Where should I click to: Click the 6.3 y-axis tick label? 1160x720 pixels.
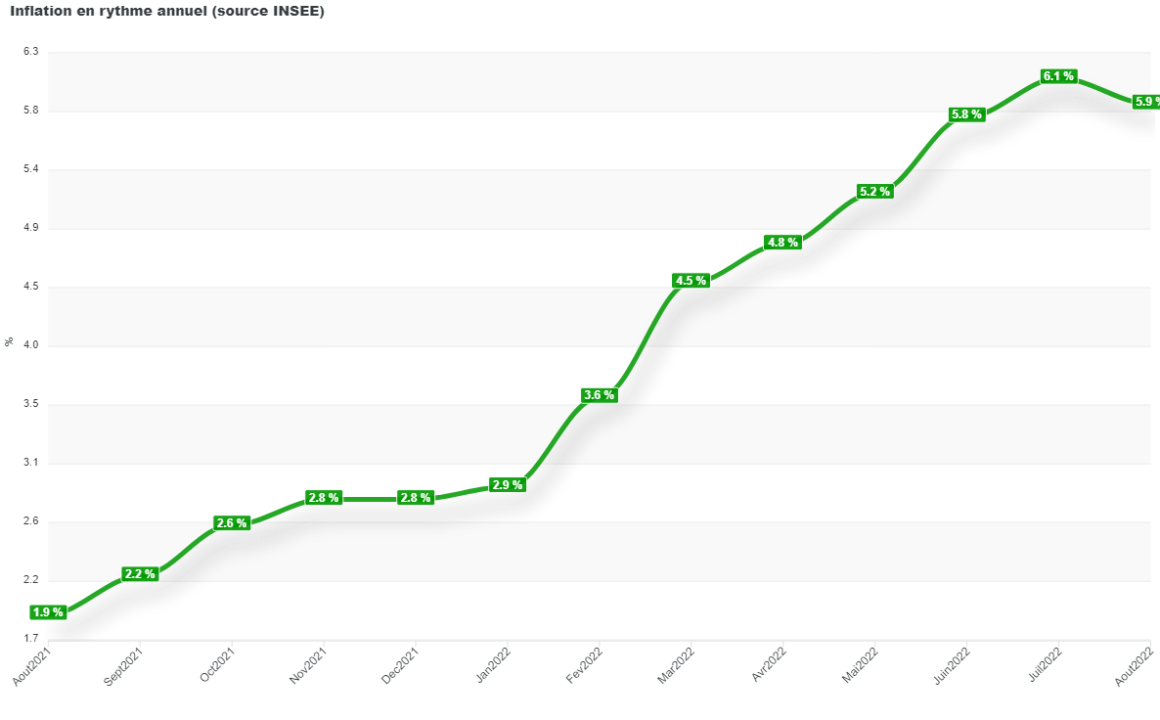[x=30, y=52]
